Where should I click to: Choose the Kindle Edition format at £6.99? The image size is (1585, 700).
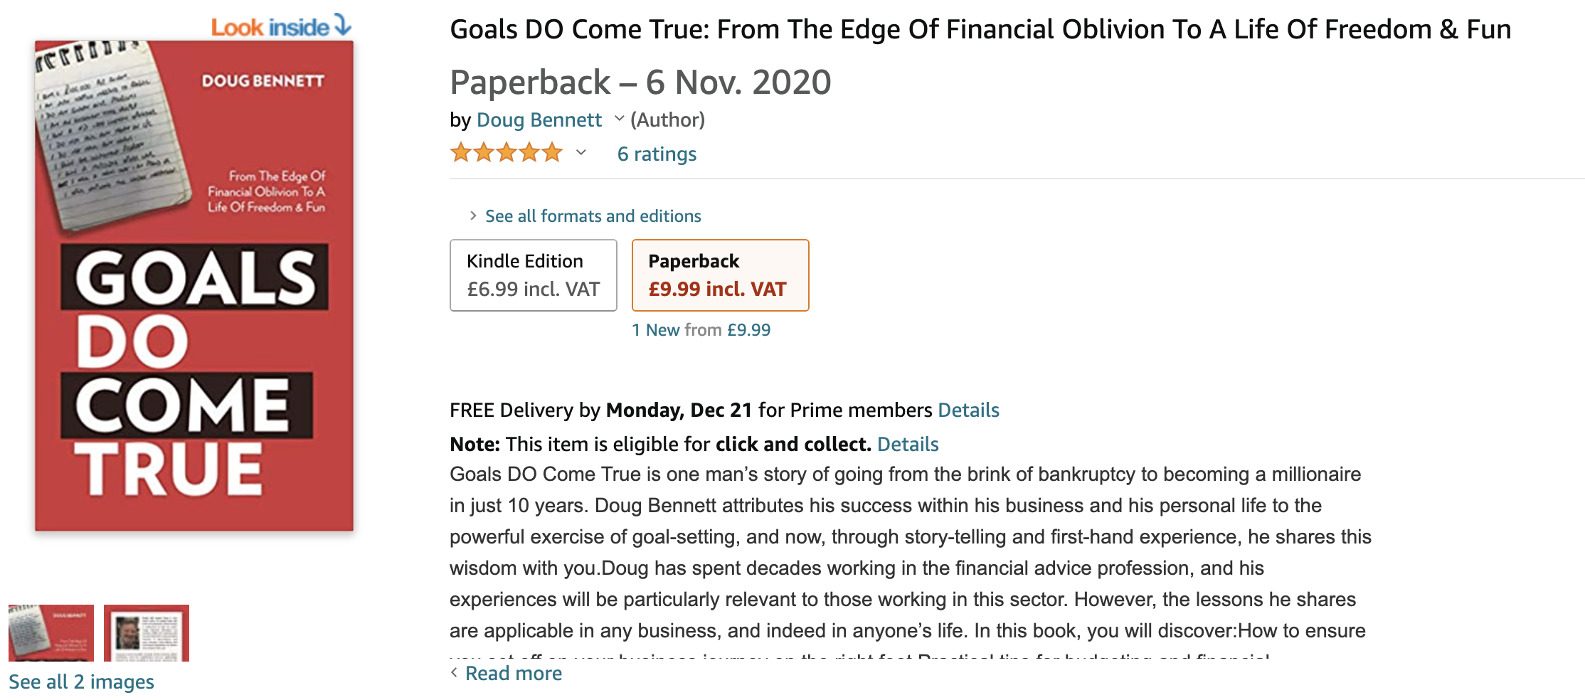[x=533, y=275]
